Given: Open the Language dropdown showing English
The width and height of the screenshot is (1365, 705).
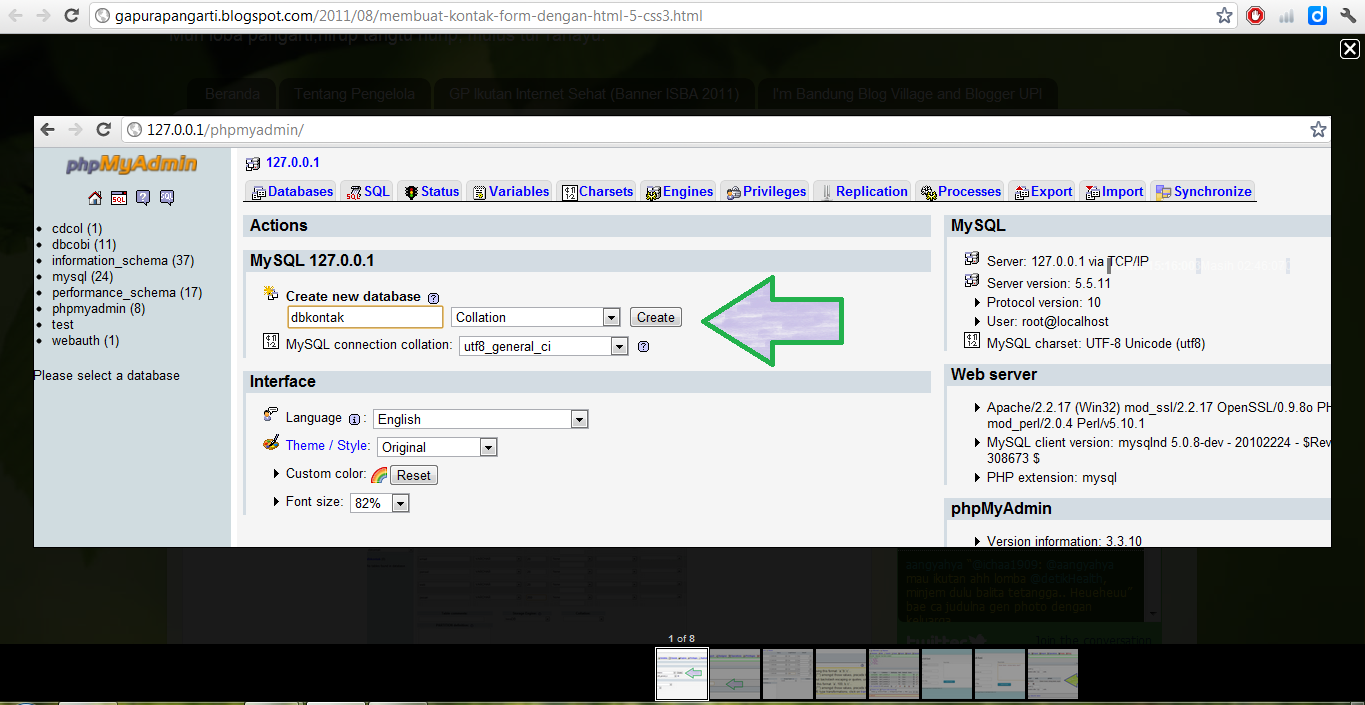Looking at the screenshot, I should [x=480, y=419].
